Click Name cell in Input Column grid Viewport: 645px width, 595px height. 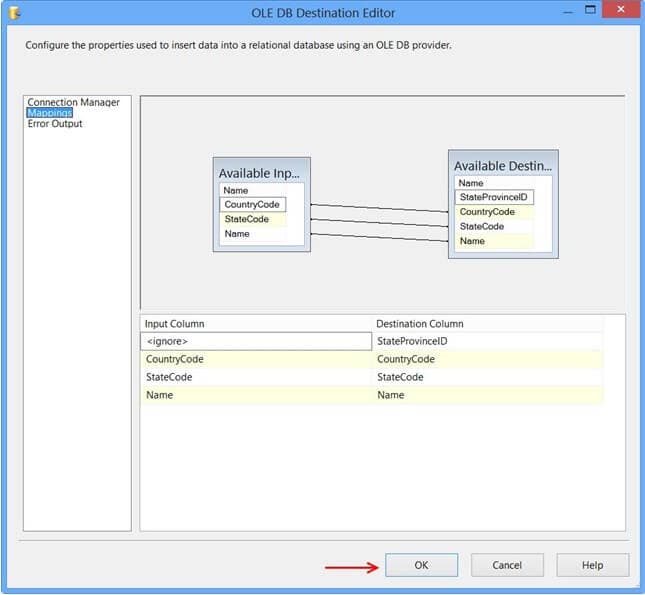(256, 395)
